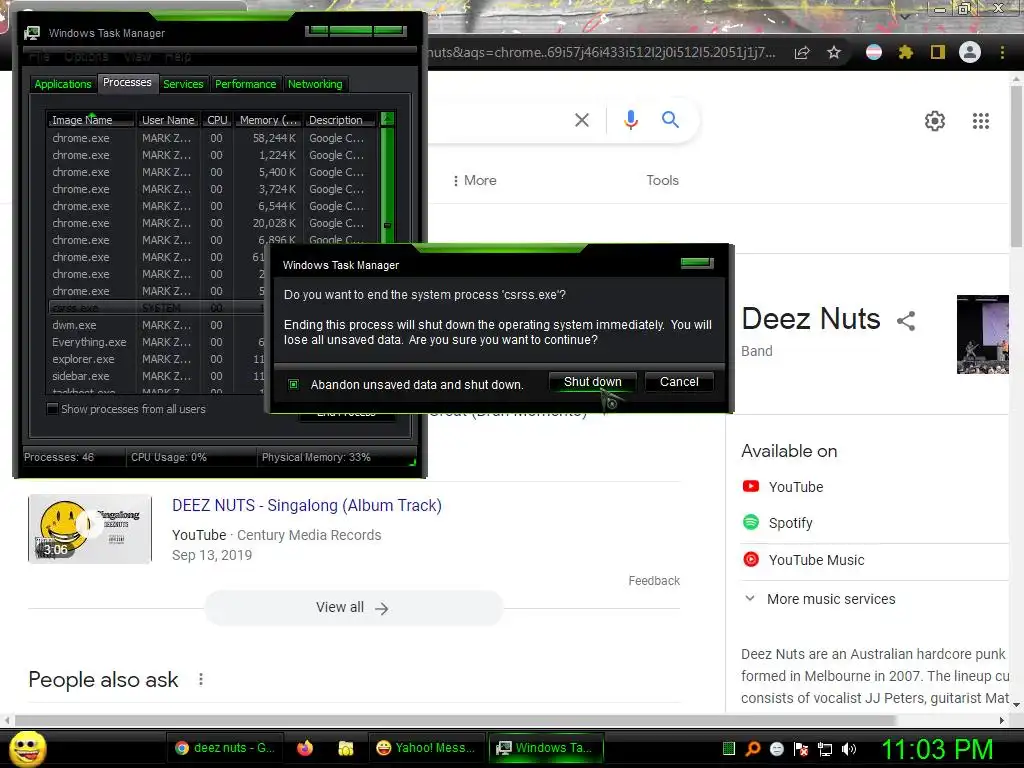Open the folder icon on the taskbar

coord(345,748)
